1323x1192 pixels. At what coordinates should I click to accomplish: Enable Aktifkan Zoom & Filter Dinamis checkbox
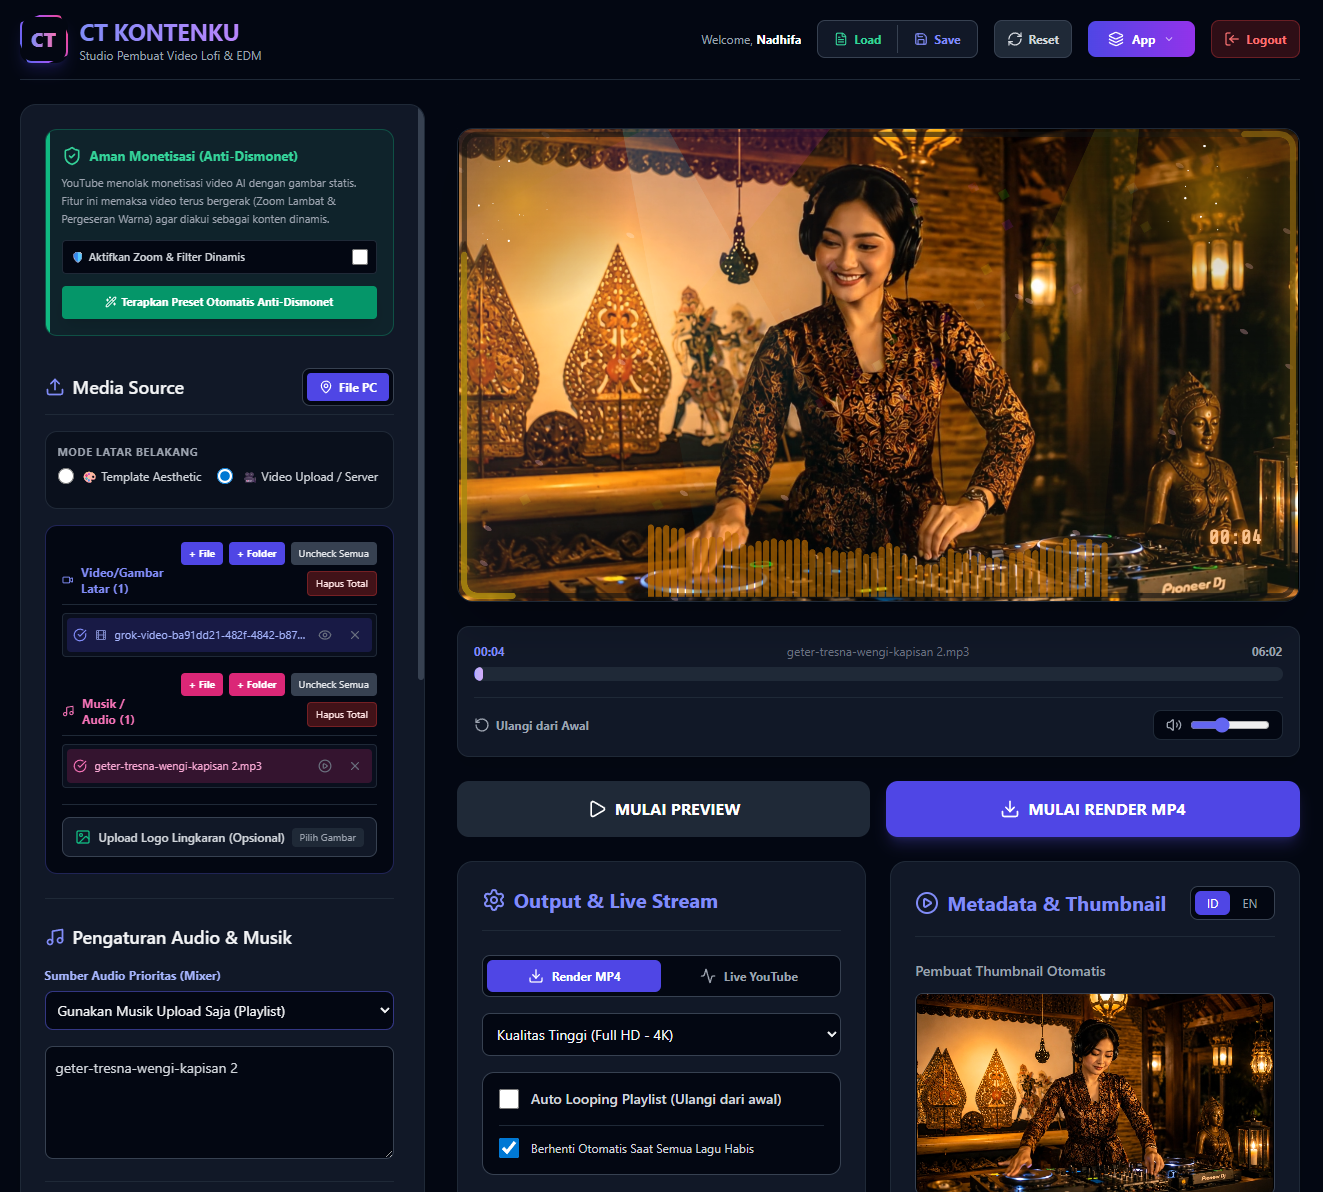coord(360,257)
